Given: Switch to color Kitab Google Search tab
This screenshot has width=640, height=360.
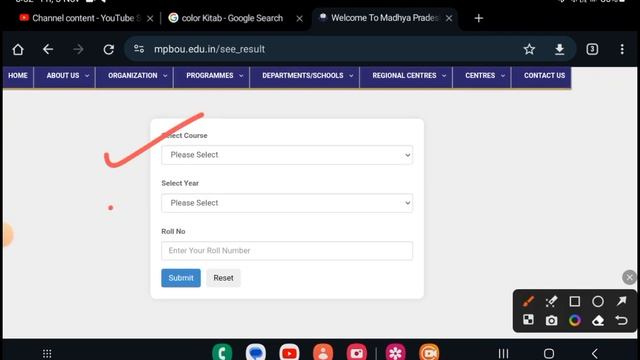Looking at the screenshot, I should 232,18.
